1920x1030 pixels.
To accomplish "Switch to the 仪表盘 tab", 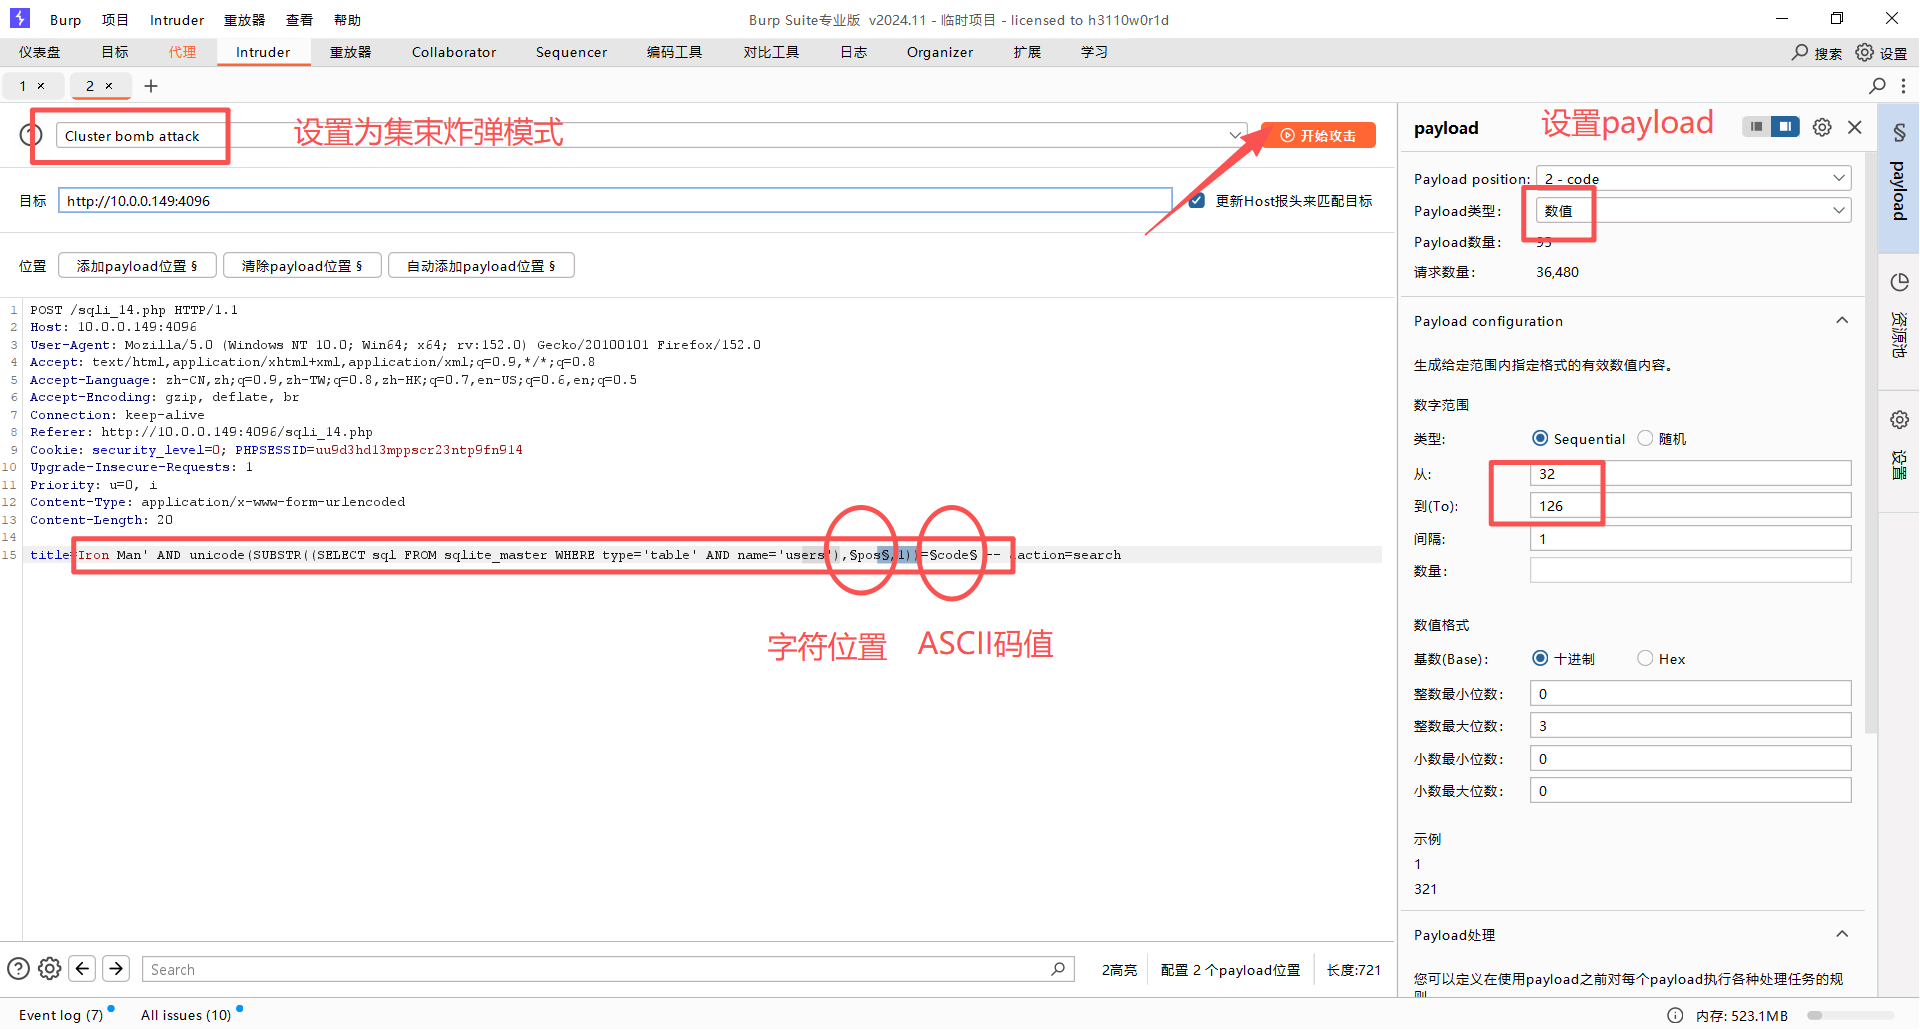I will (40, 52).
